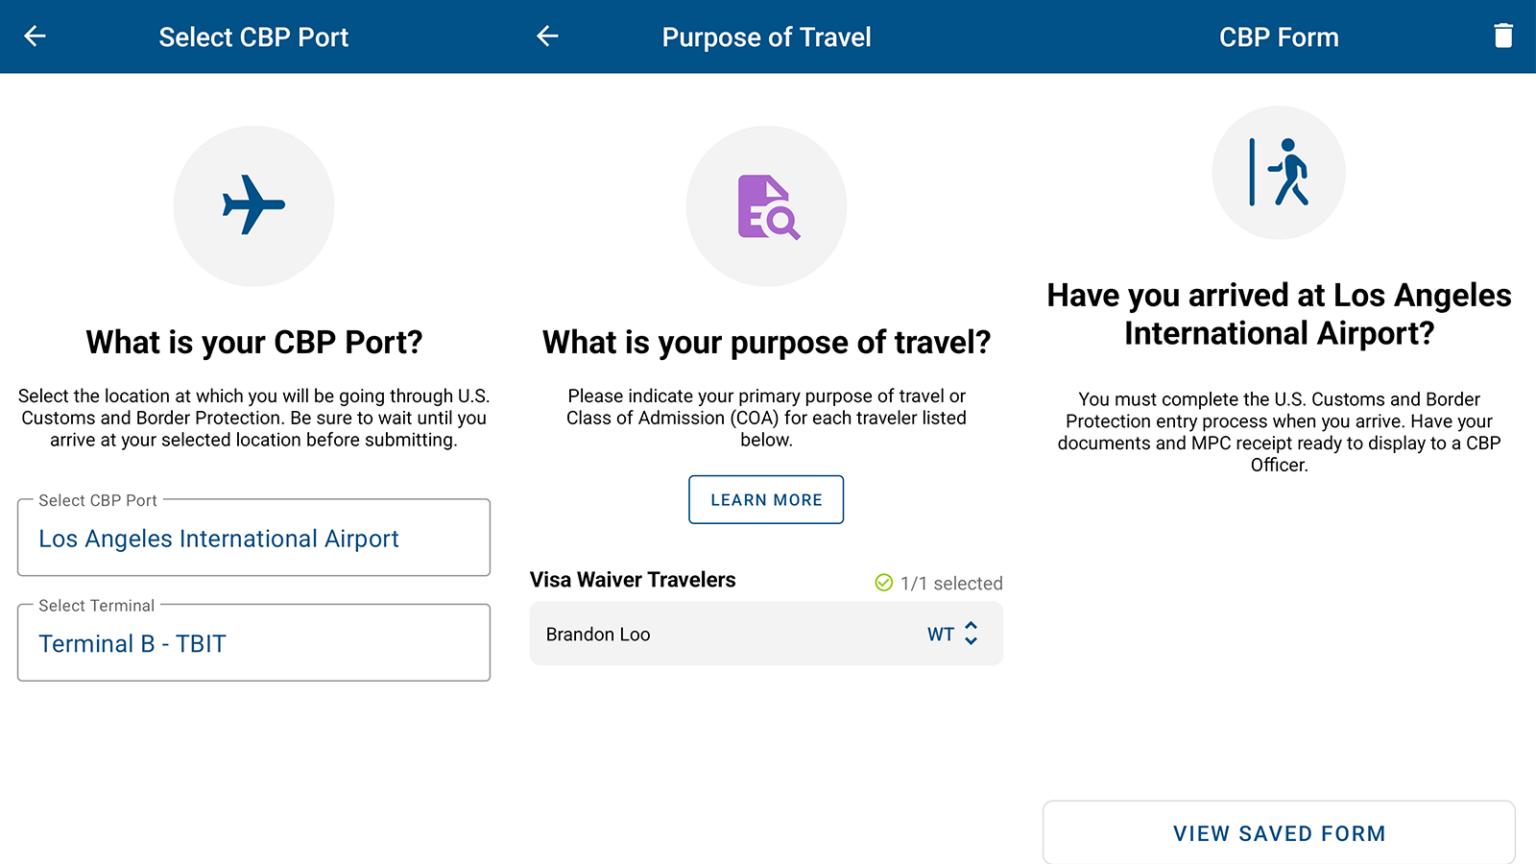Click the green checkmark beside 1/1 selected
The image size is (1536, 864).
click(884, 583)
